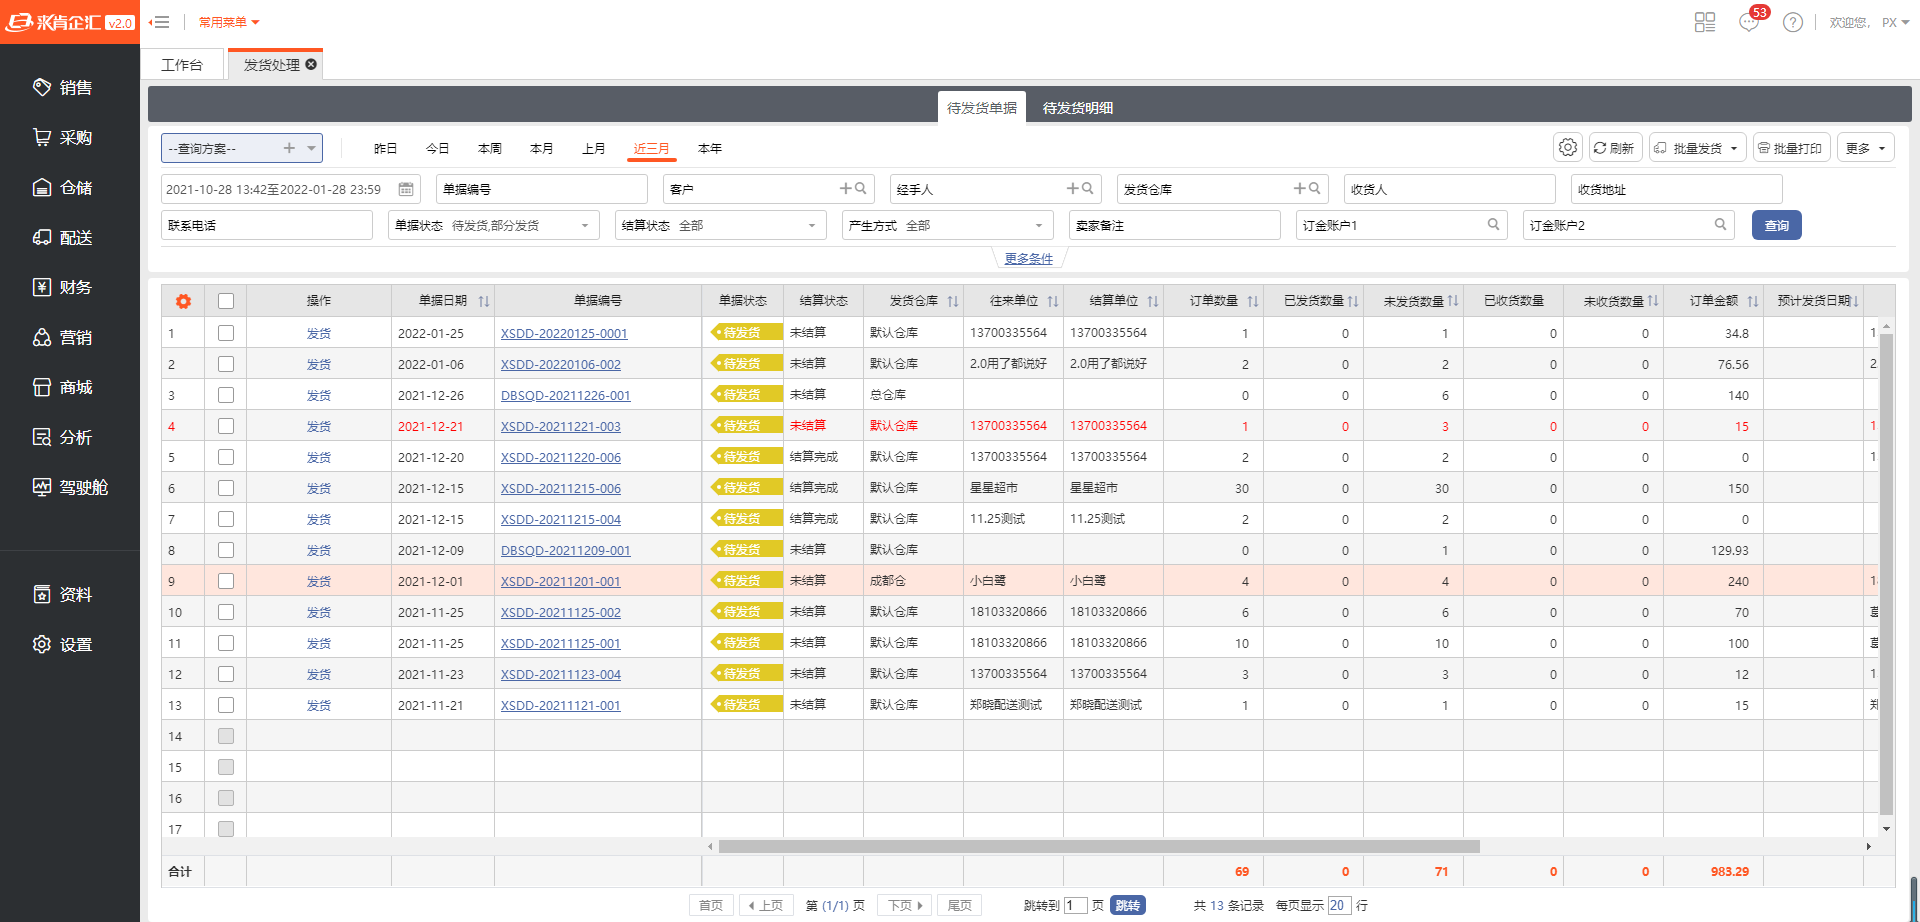Expand the 查询方案 dropdown
Image resolution: width=1920 pixels, height=922 pixels.
click(312, 148)
